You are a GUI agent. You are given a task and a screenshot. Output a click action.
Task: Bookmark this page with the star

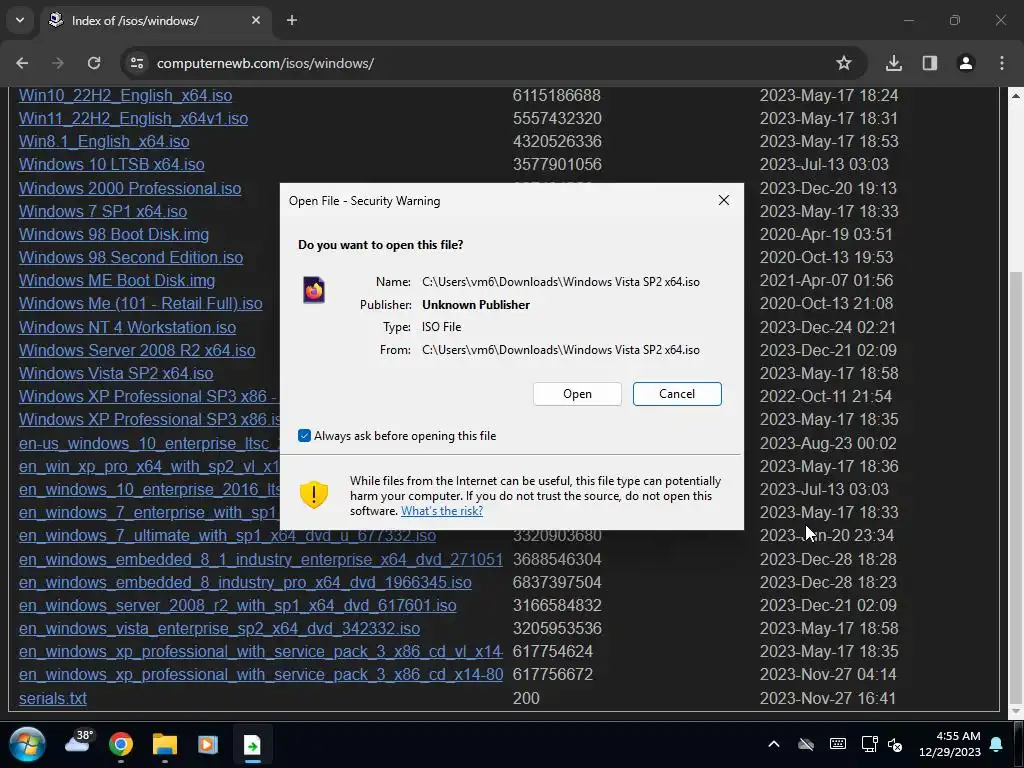tap(844, 63)
